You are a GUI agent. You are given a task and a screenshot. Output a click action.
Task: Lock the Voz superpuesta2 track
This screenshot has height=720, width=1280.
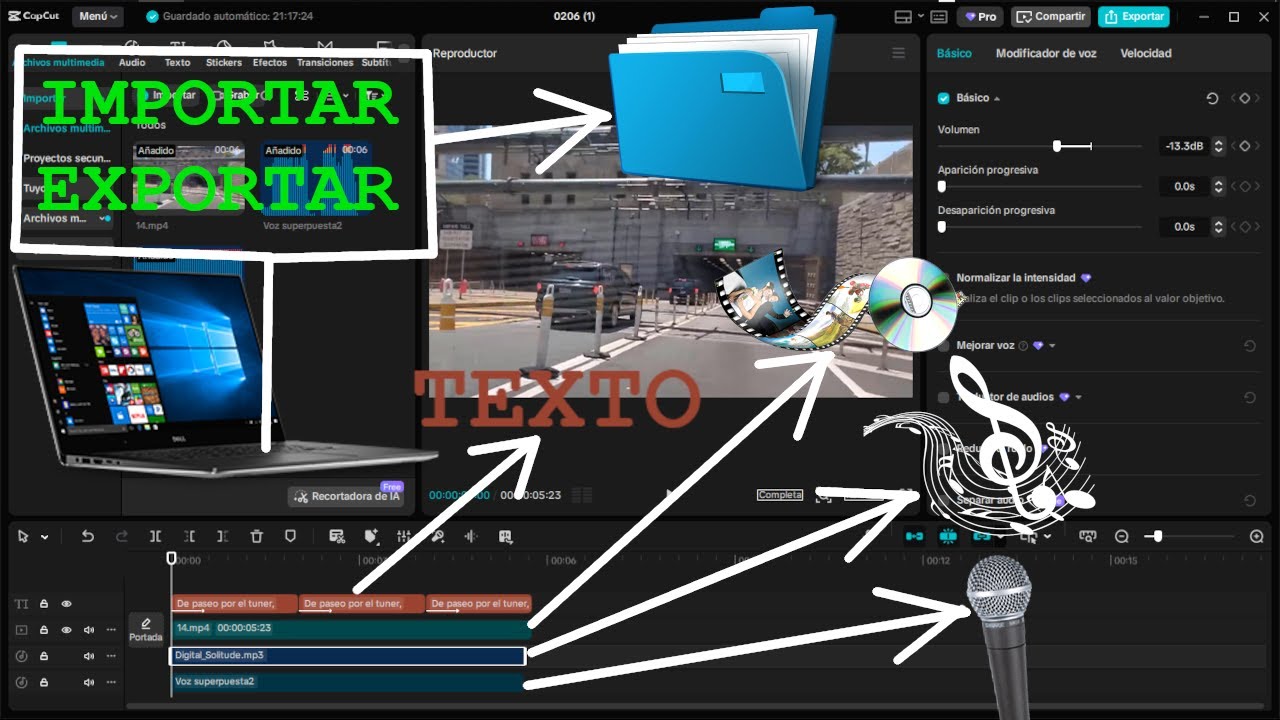pos(44,682)
